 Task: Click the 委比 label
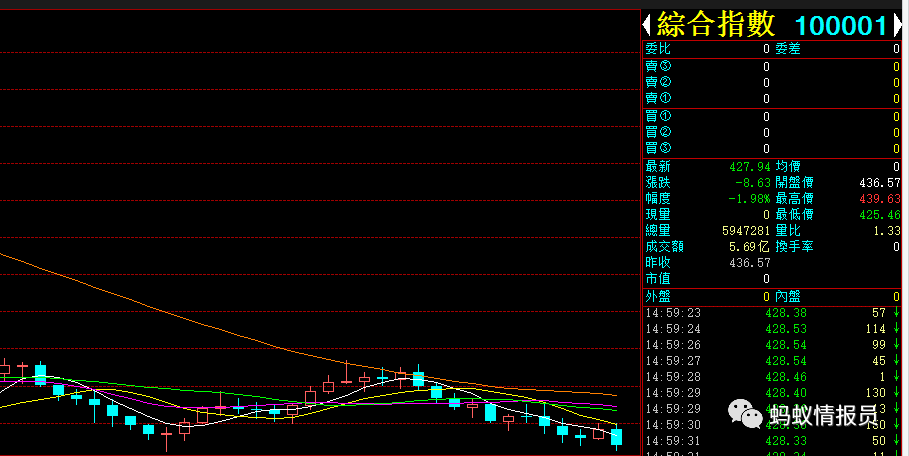658,49
